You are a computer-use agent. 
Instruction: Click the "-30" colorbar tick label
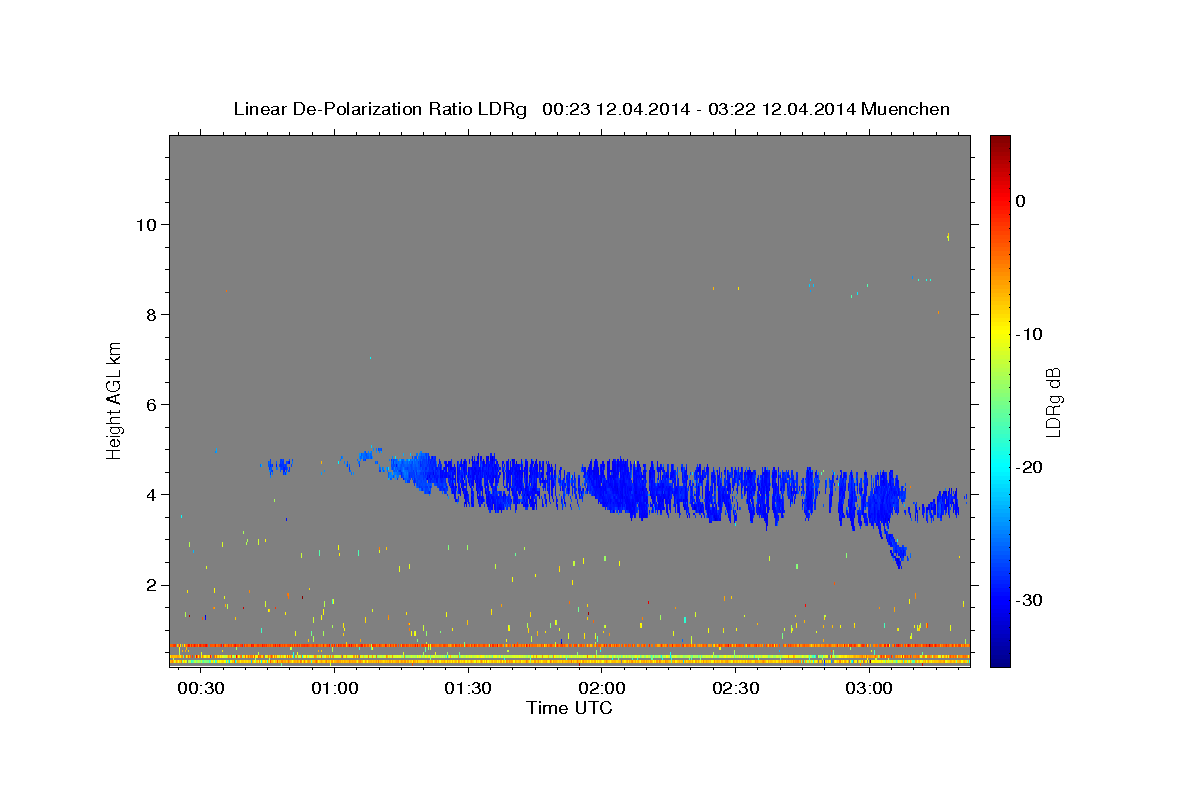[1029, 600]
